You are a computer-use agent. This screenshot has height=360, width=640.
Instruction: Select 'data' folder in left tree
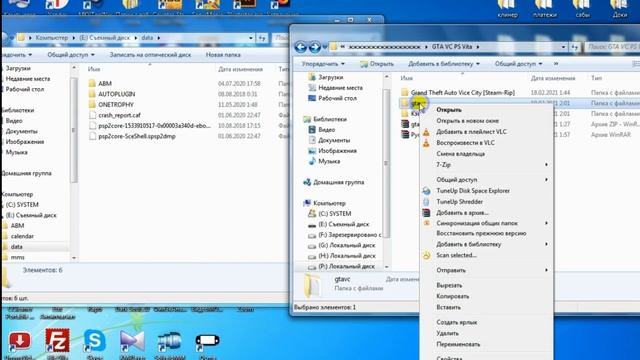tap(16, 247)
